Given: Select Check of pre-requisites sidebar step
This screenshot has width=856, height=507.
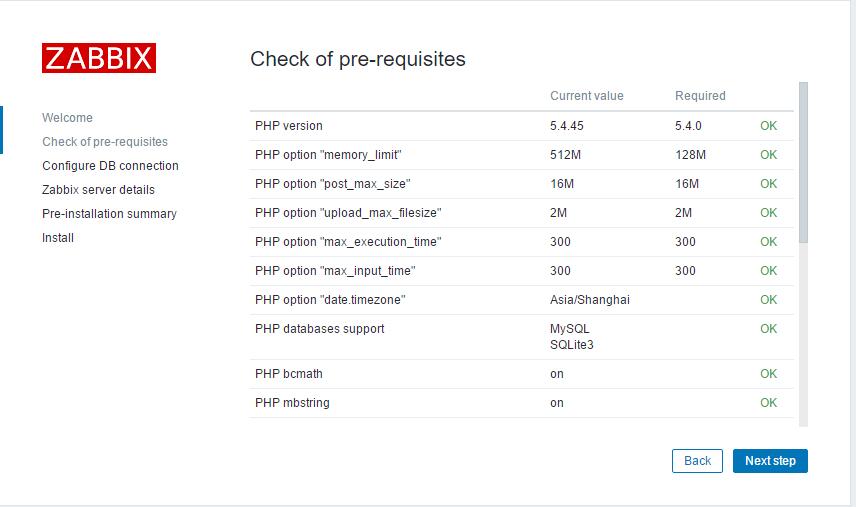Looking at the screenshot, I should [105, 142].
